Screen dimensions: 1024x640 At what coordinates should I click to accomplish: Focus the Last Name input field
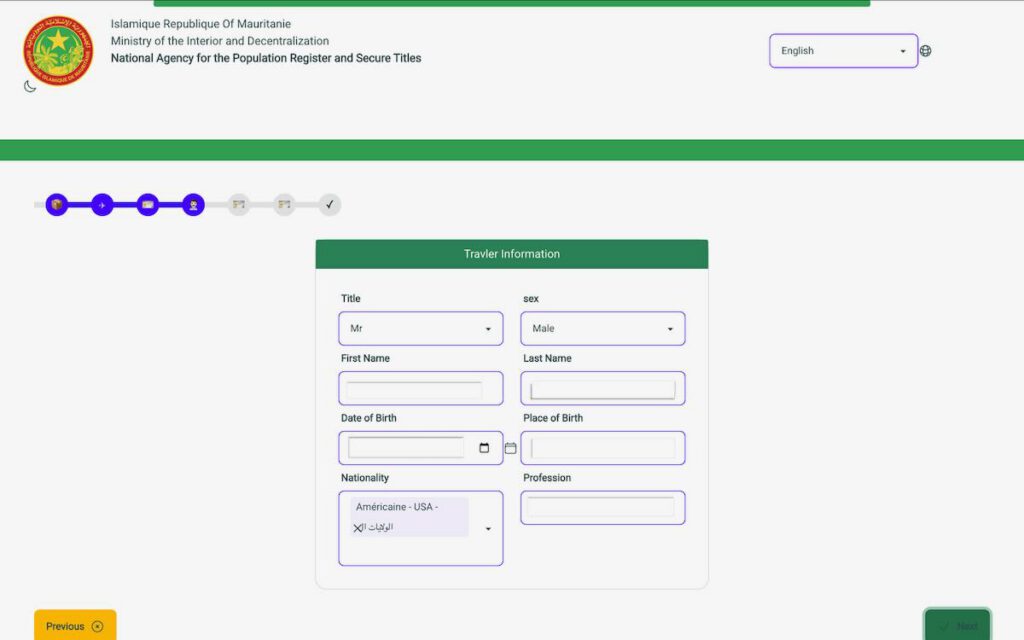point(602,389)
